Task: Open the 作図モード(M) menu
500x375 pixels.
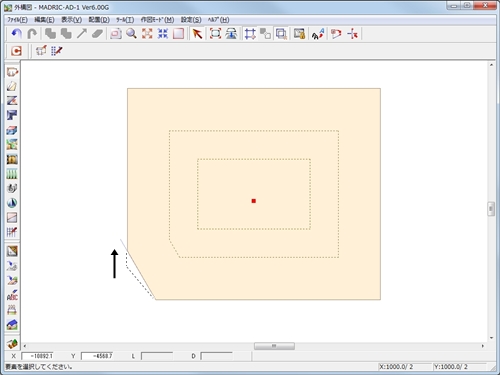Action: (x=157, y=20)
